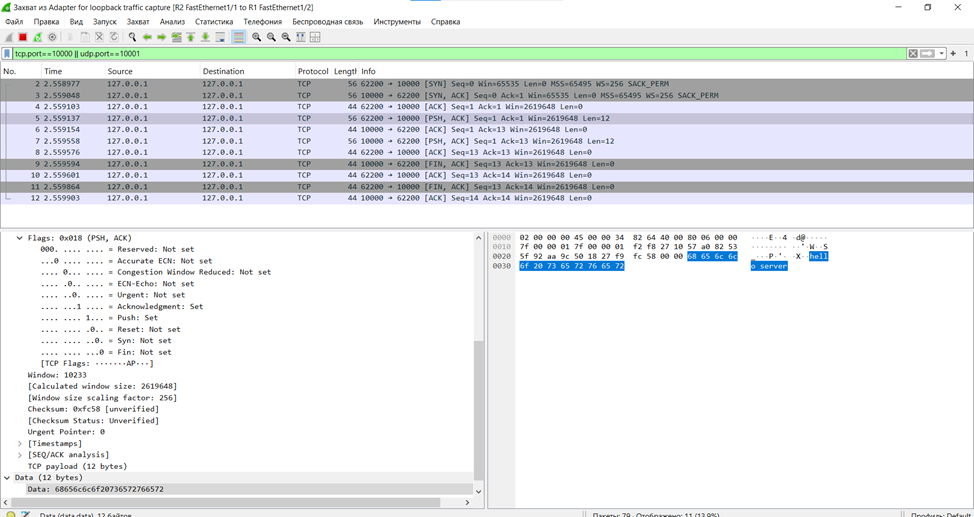The width and height of the screenshot is (974, 517).
Task: Restart the current capture
Action: point(38,37)
